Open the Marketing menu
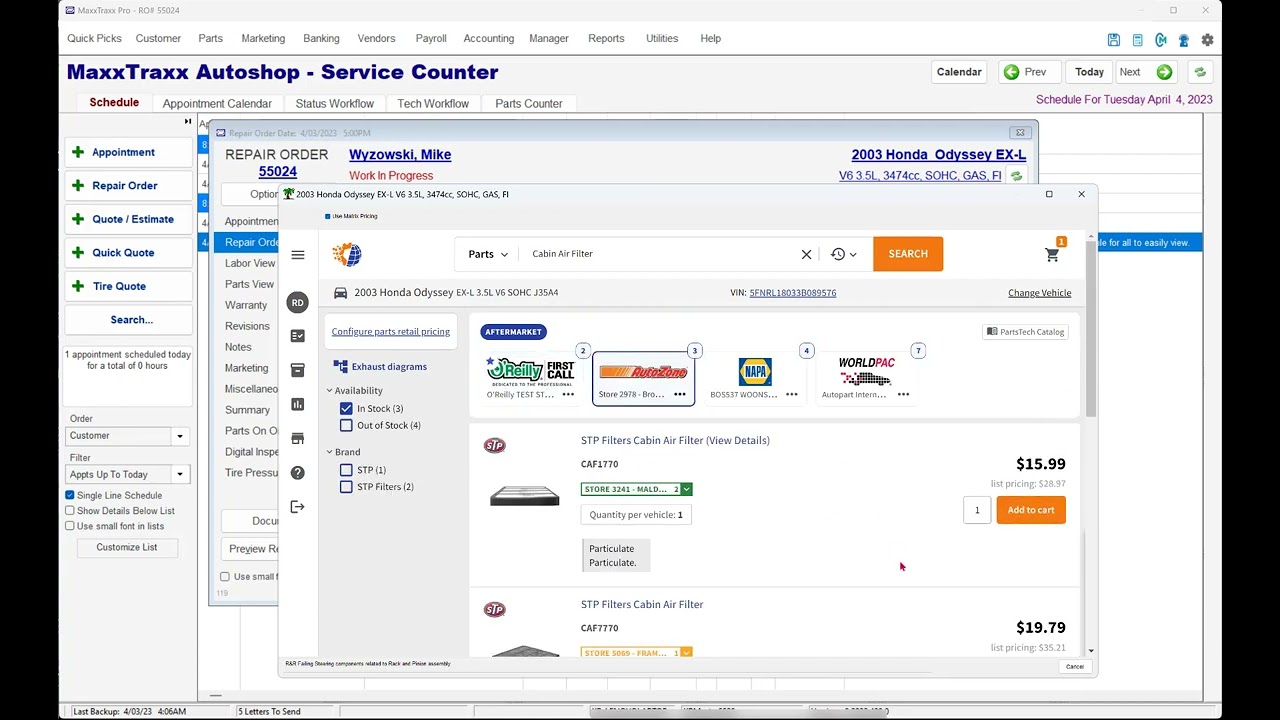 tap(263, 38)
